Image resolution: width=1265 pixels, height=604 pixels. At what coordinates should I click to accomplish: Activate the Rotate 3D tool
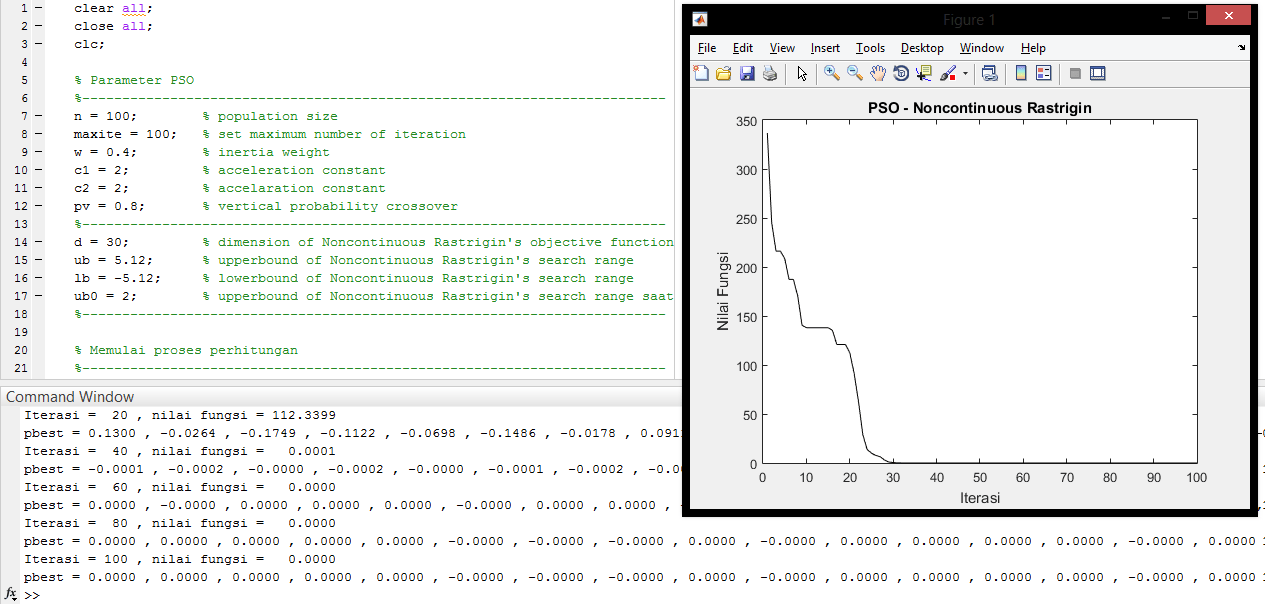point(901,73)
